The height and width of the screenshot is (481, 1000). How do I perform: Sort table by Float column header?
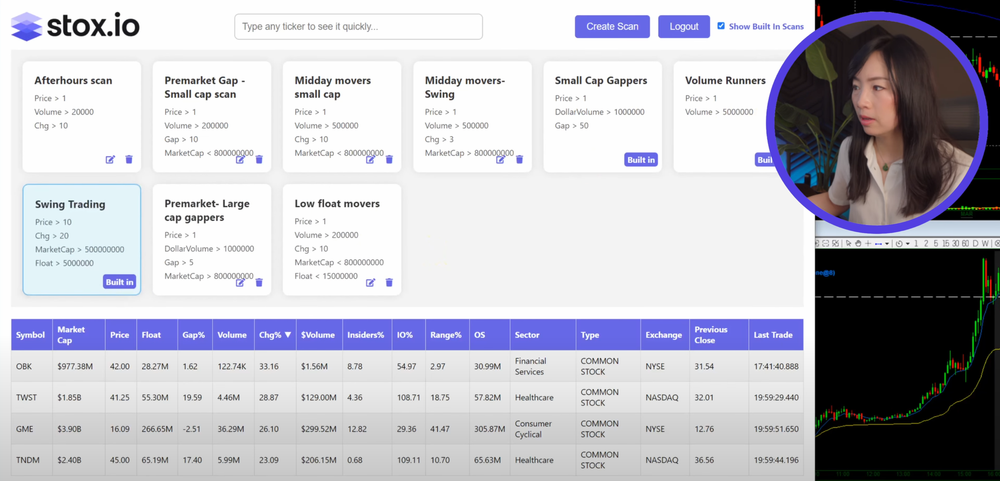click(x=157, y=335)
